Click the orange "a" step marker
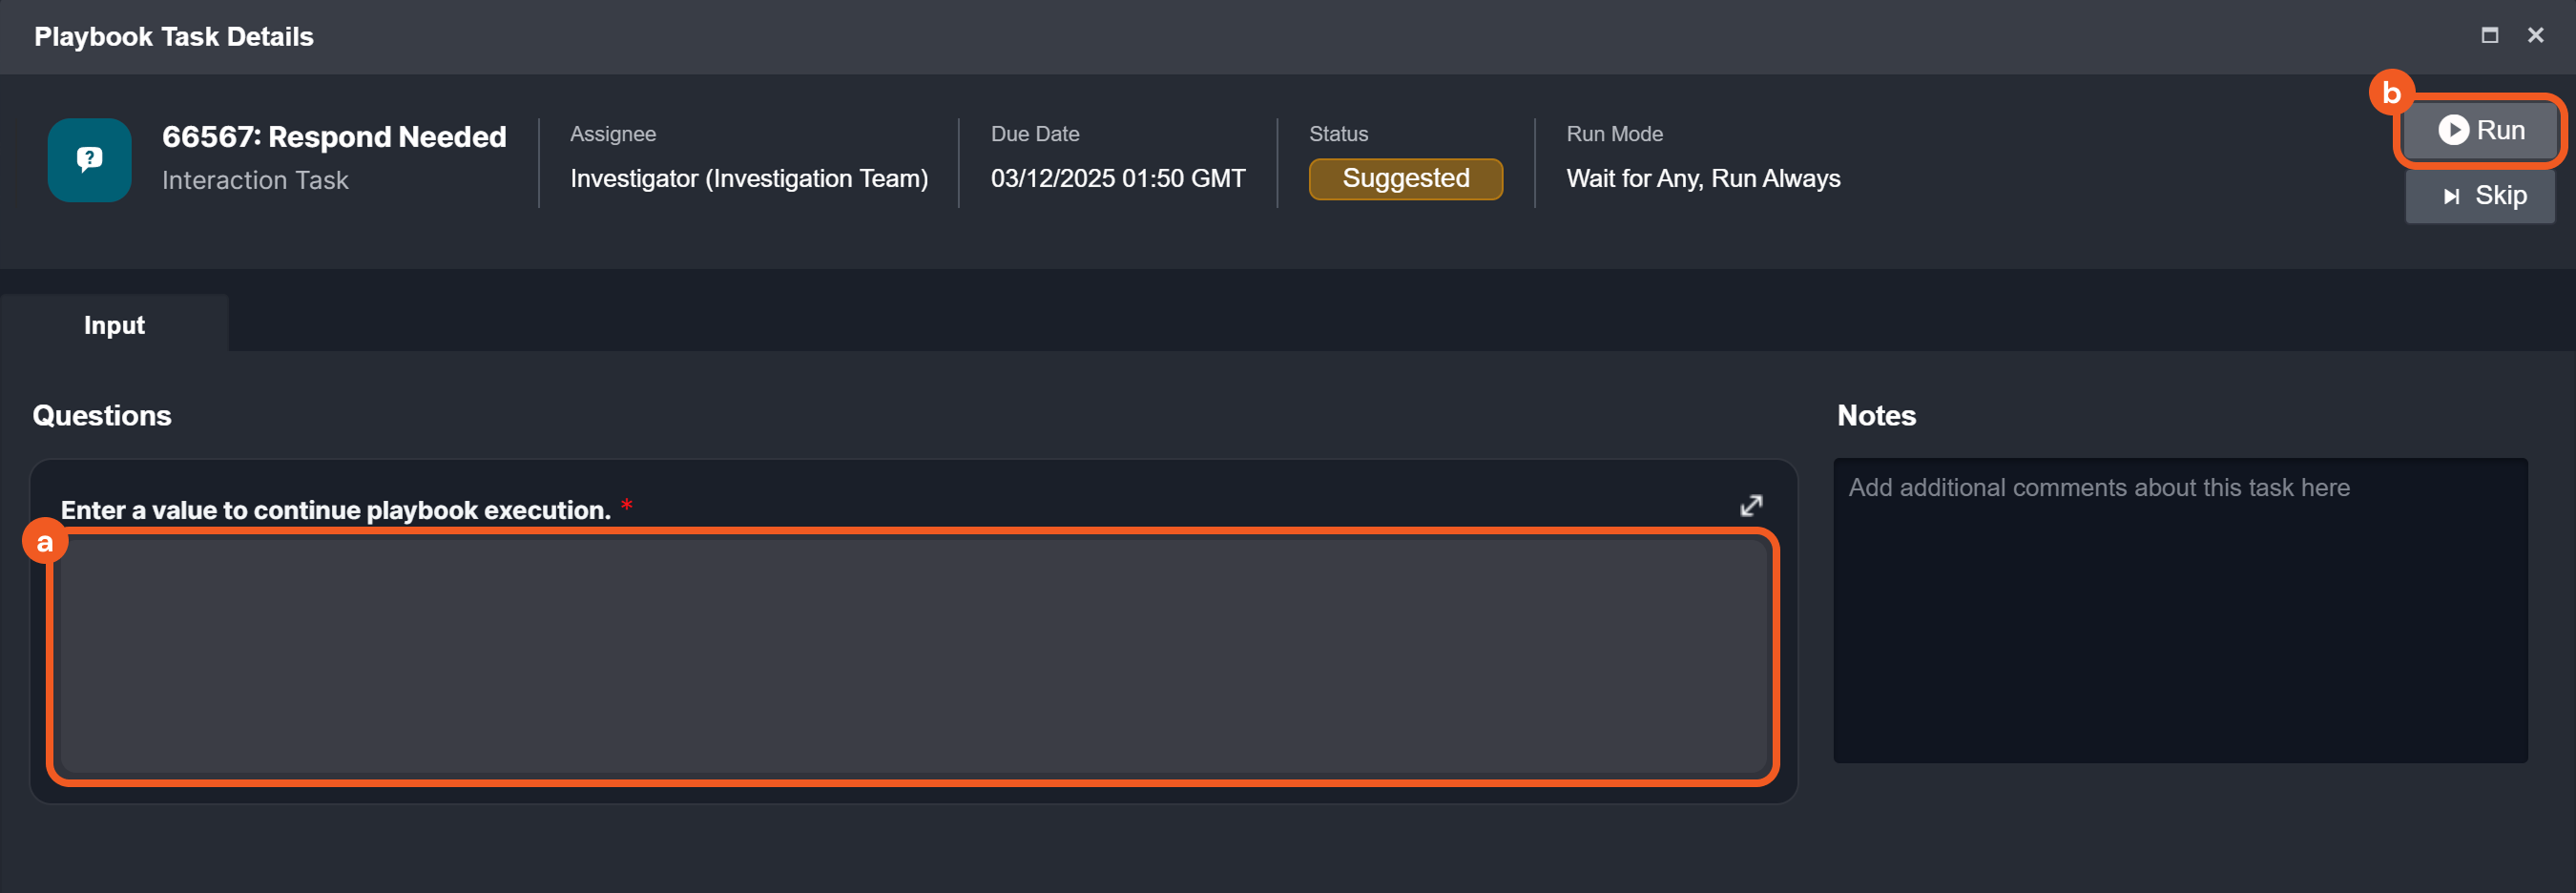This screenshot has height=893, width=2576. (x=45, y=542)
